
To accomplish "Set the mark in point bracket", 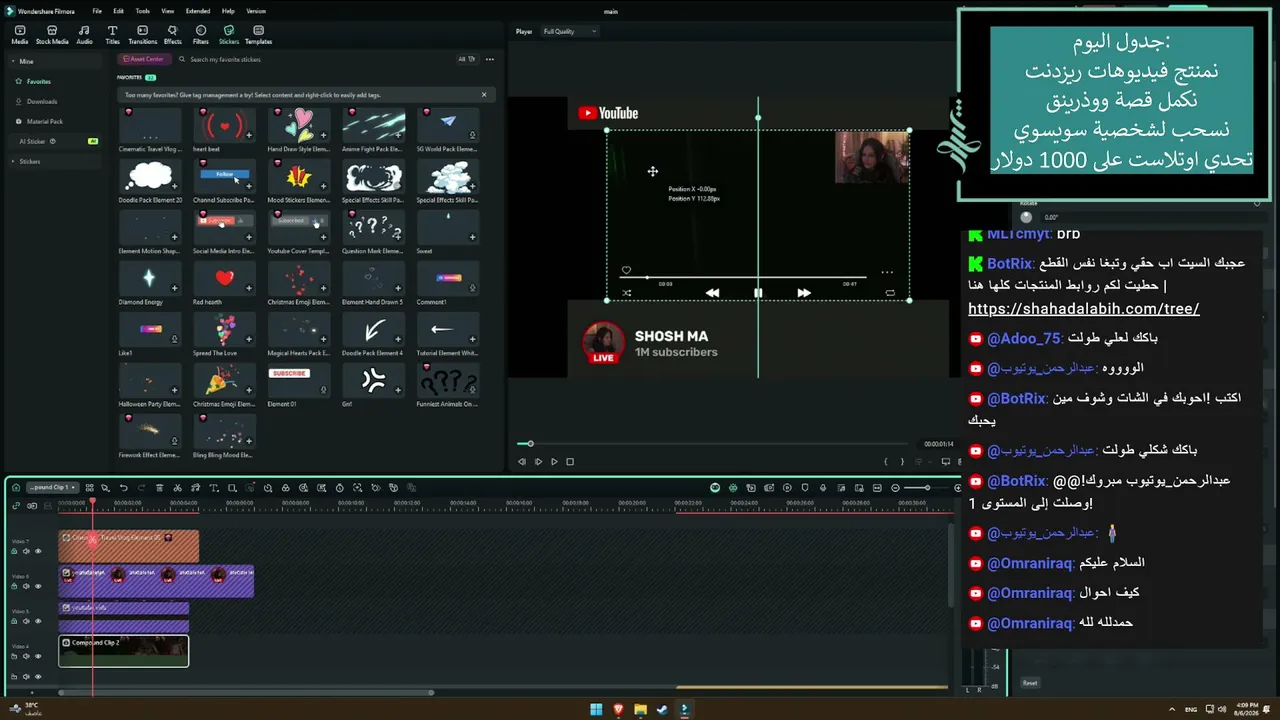I will point(886,462).
